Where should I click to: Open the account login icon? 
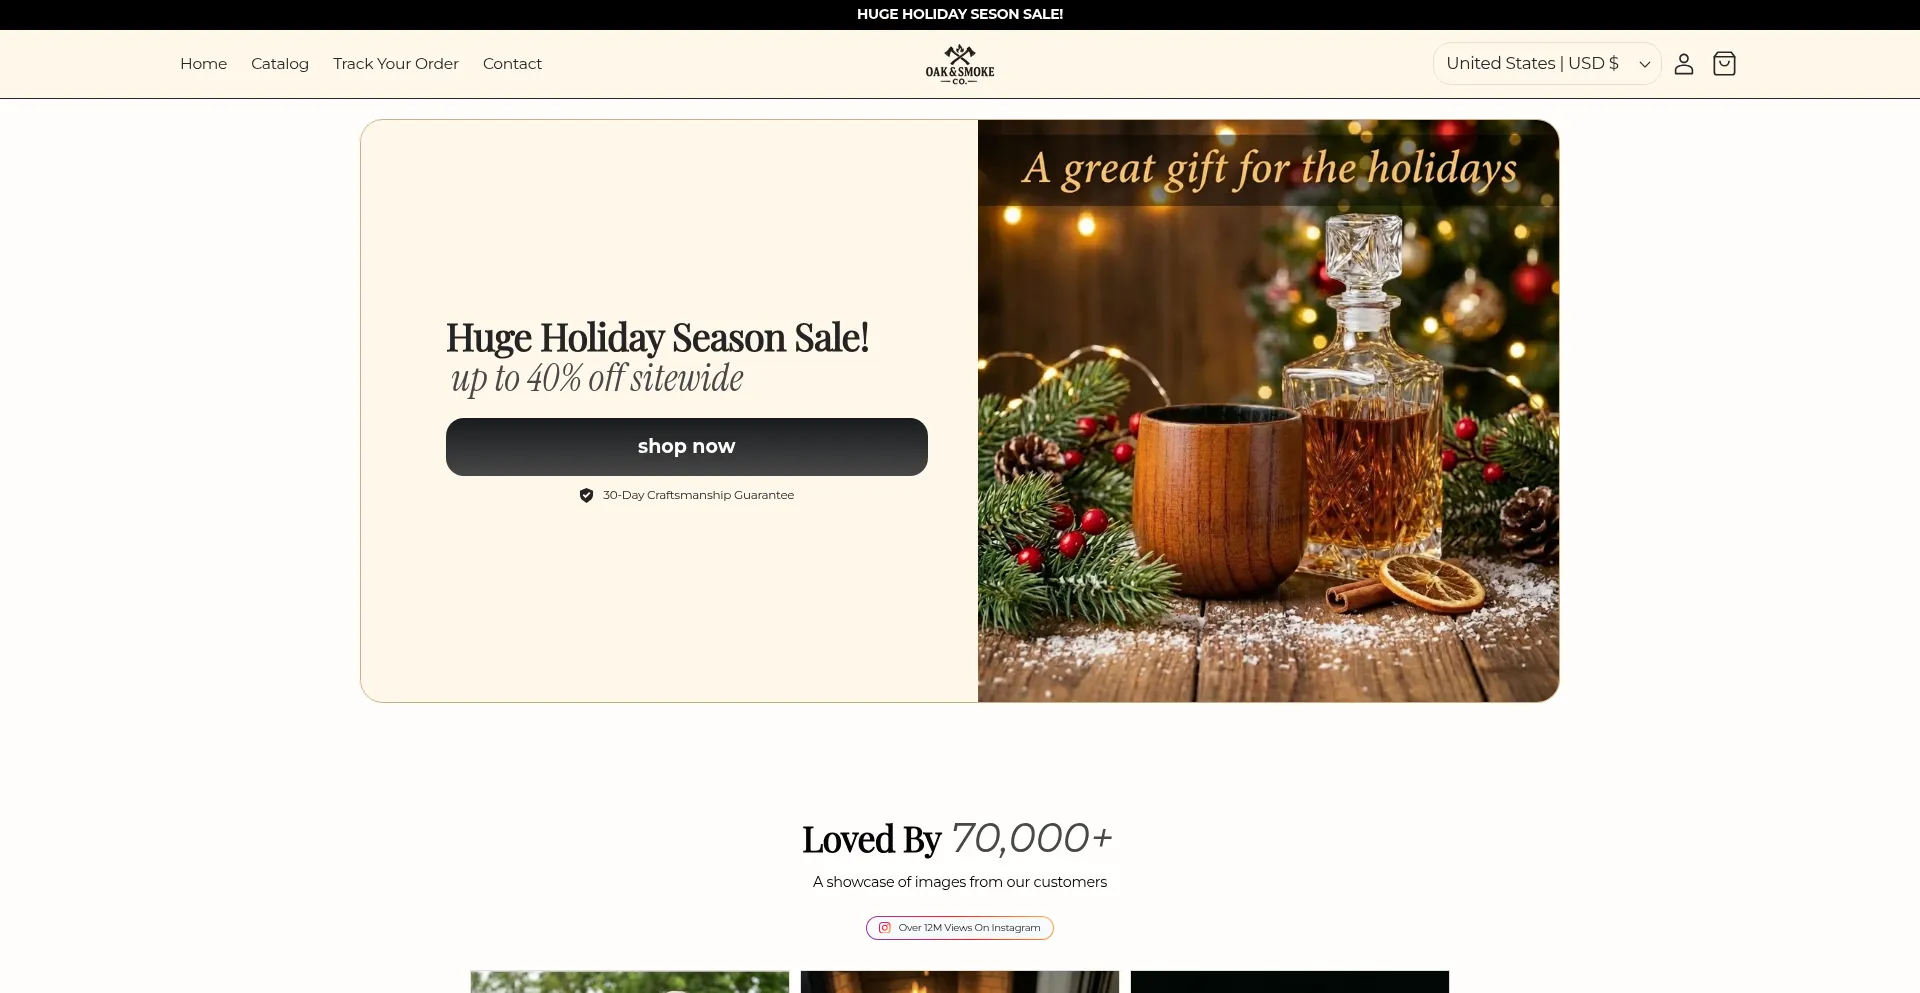1684,64
